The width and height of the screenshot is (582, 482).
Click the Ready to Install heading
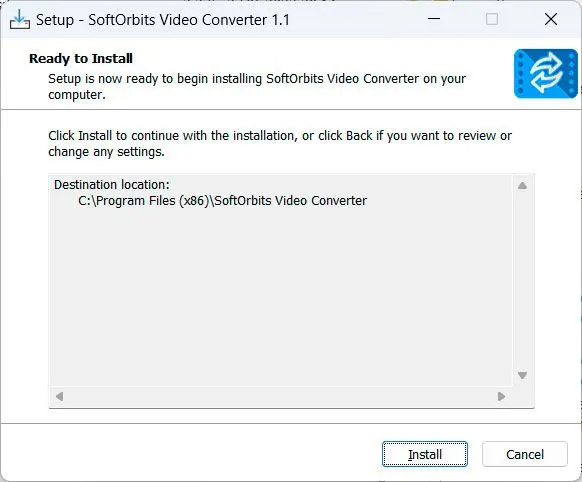coord(81,59)
